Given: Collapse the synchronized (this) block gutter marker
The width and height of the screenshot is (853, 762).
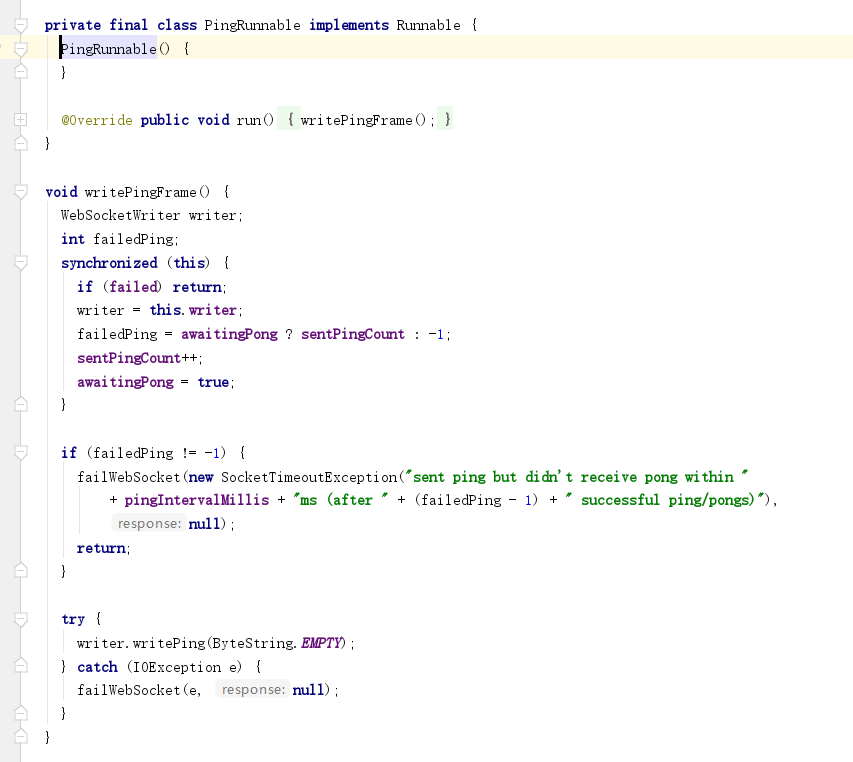Looking at the screenshot, I should coord(20,262).
